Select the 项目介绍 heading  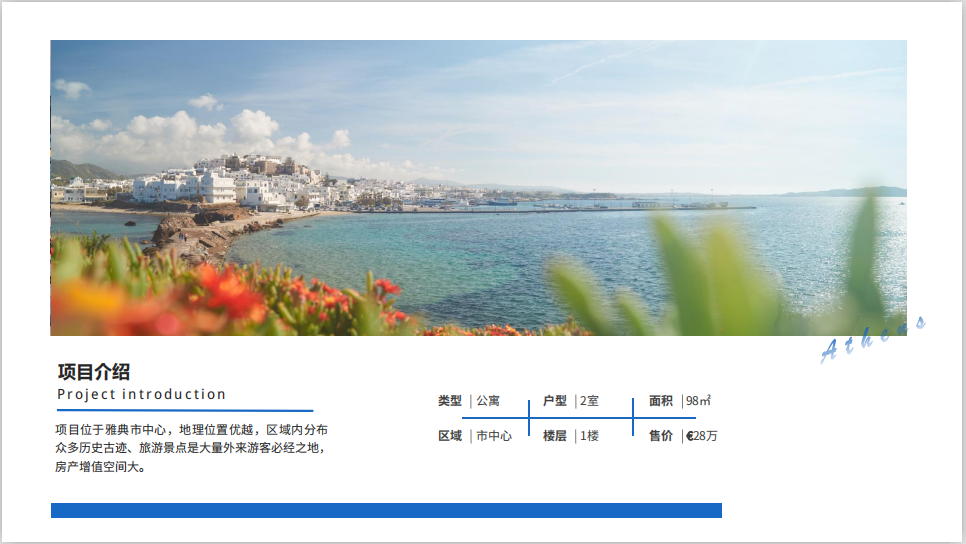tap(94, 372)
